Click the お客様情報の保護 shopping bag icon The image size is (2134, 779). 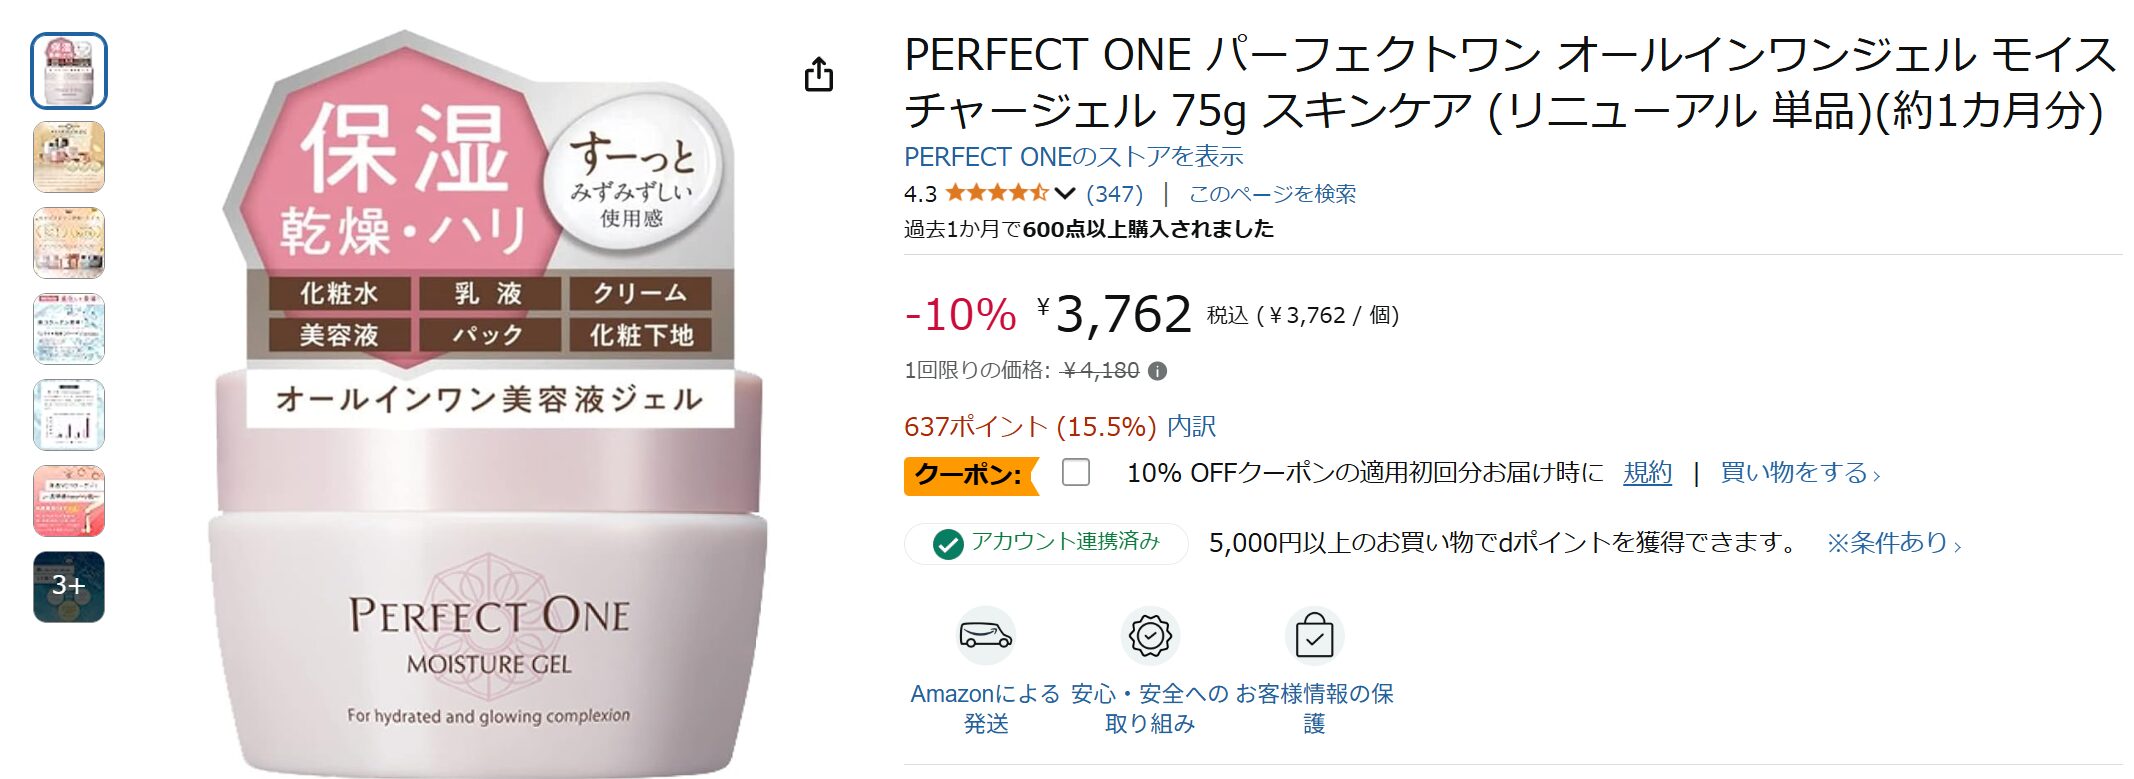coord(1315,633)
